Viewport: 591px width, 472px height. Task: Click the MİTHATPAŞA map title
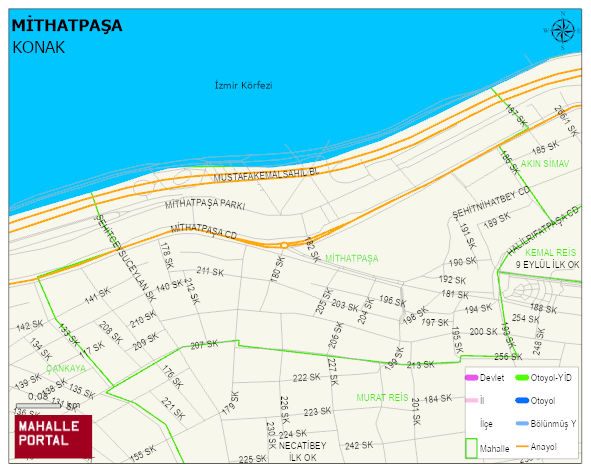click(67, 26)
